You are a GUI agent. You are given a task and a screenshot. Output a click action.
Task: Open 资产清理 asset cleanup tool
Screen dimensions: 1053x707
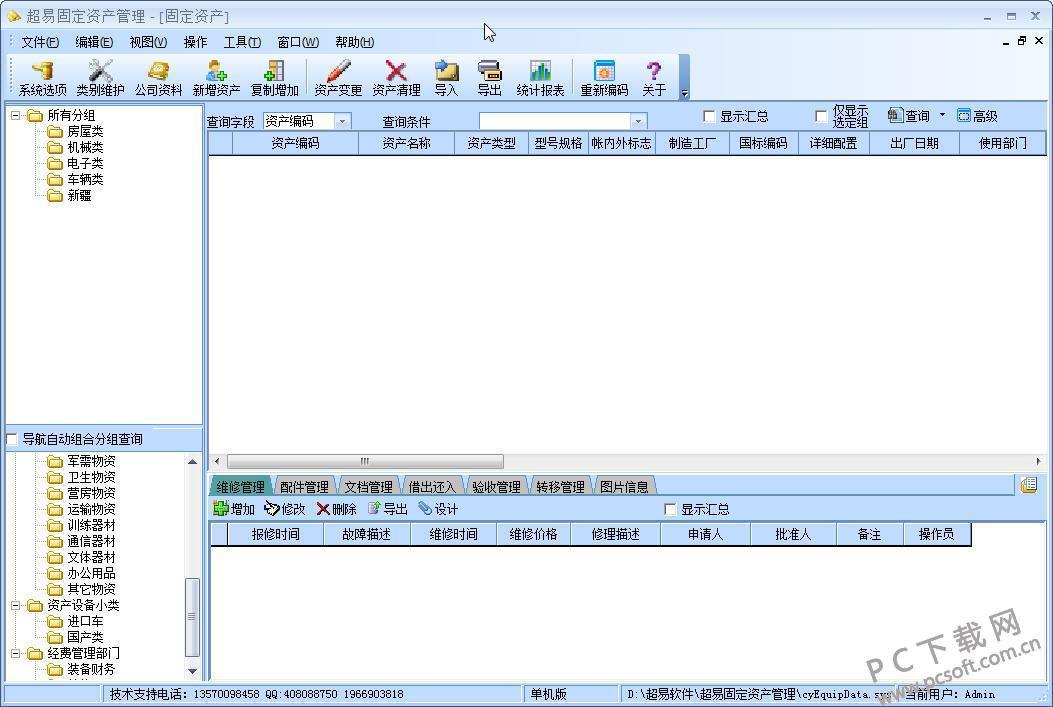click(x=396, y=78)
